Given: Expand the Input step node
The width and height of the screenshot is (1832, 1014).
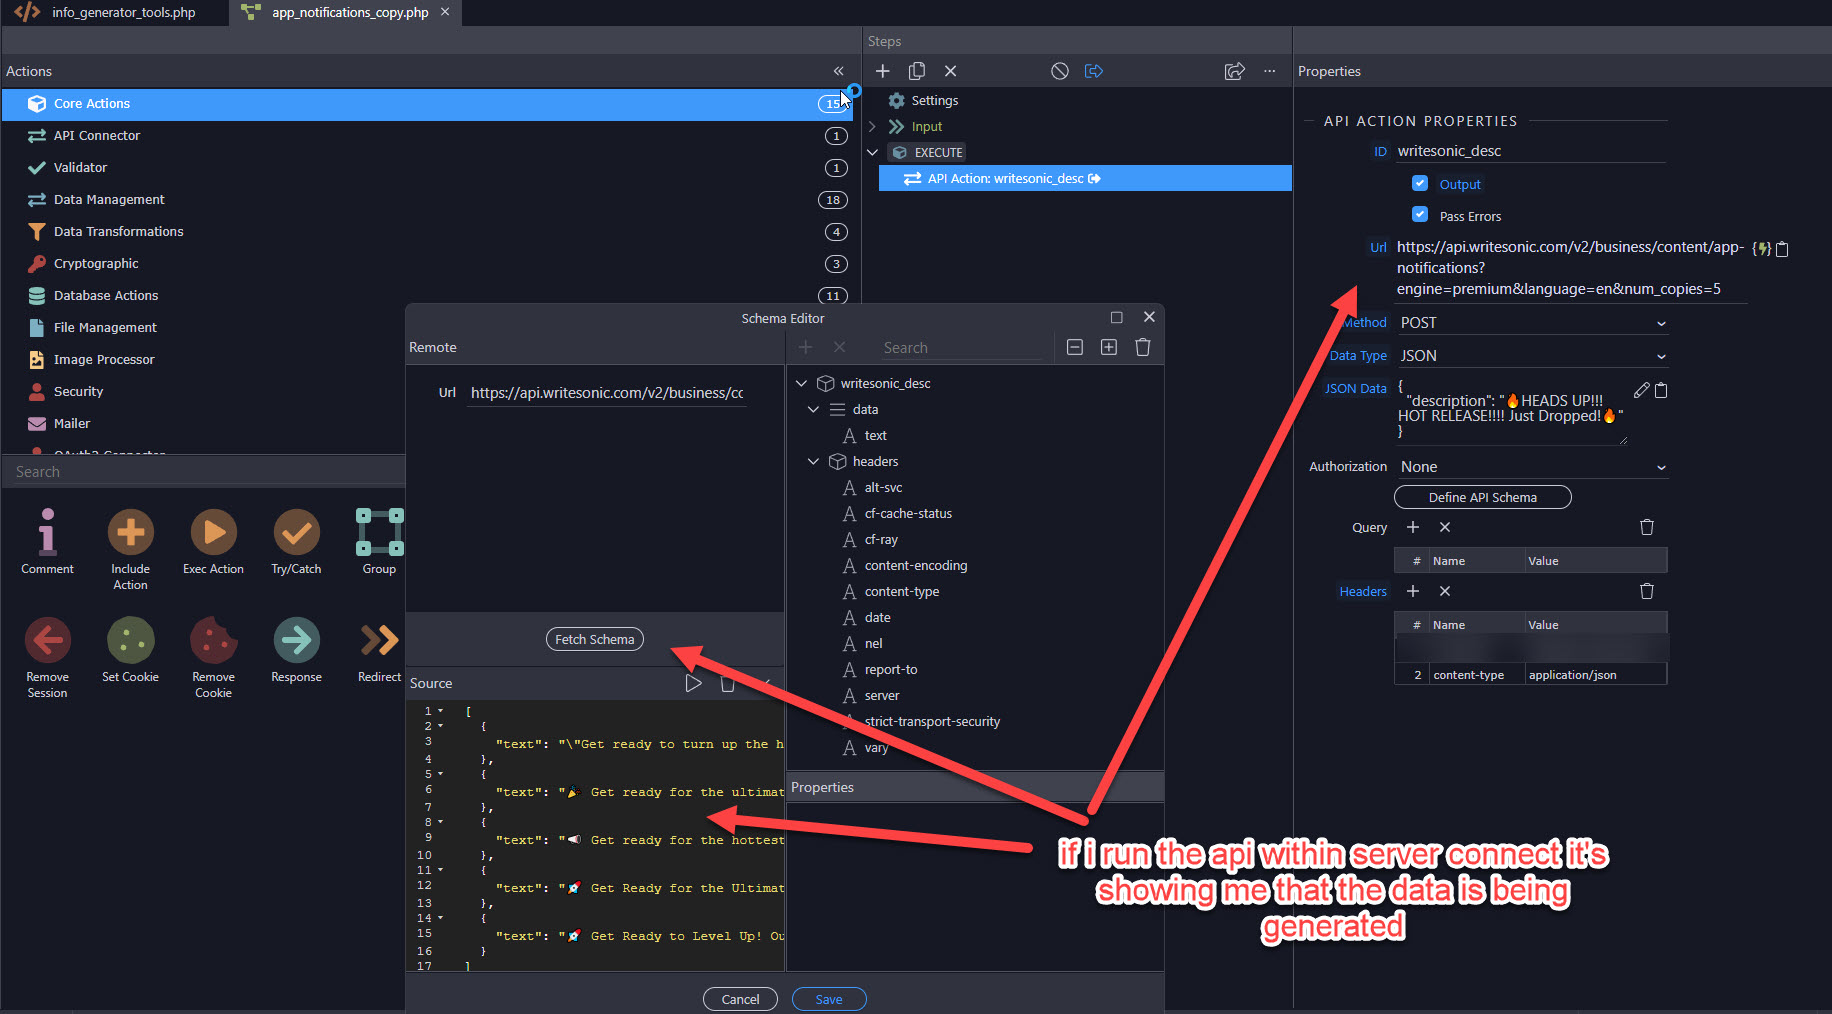Looking at the screenshot, I should pyautogui.click(x=872, y=126).
